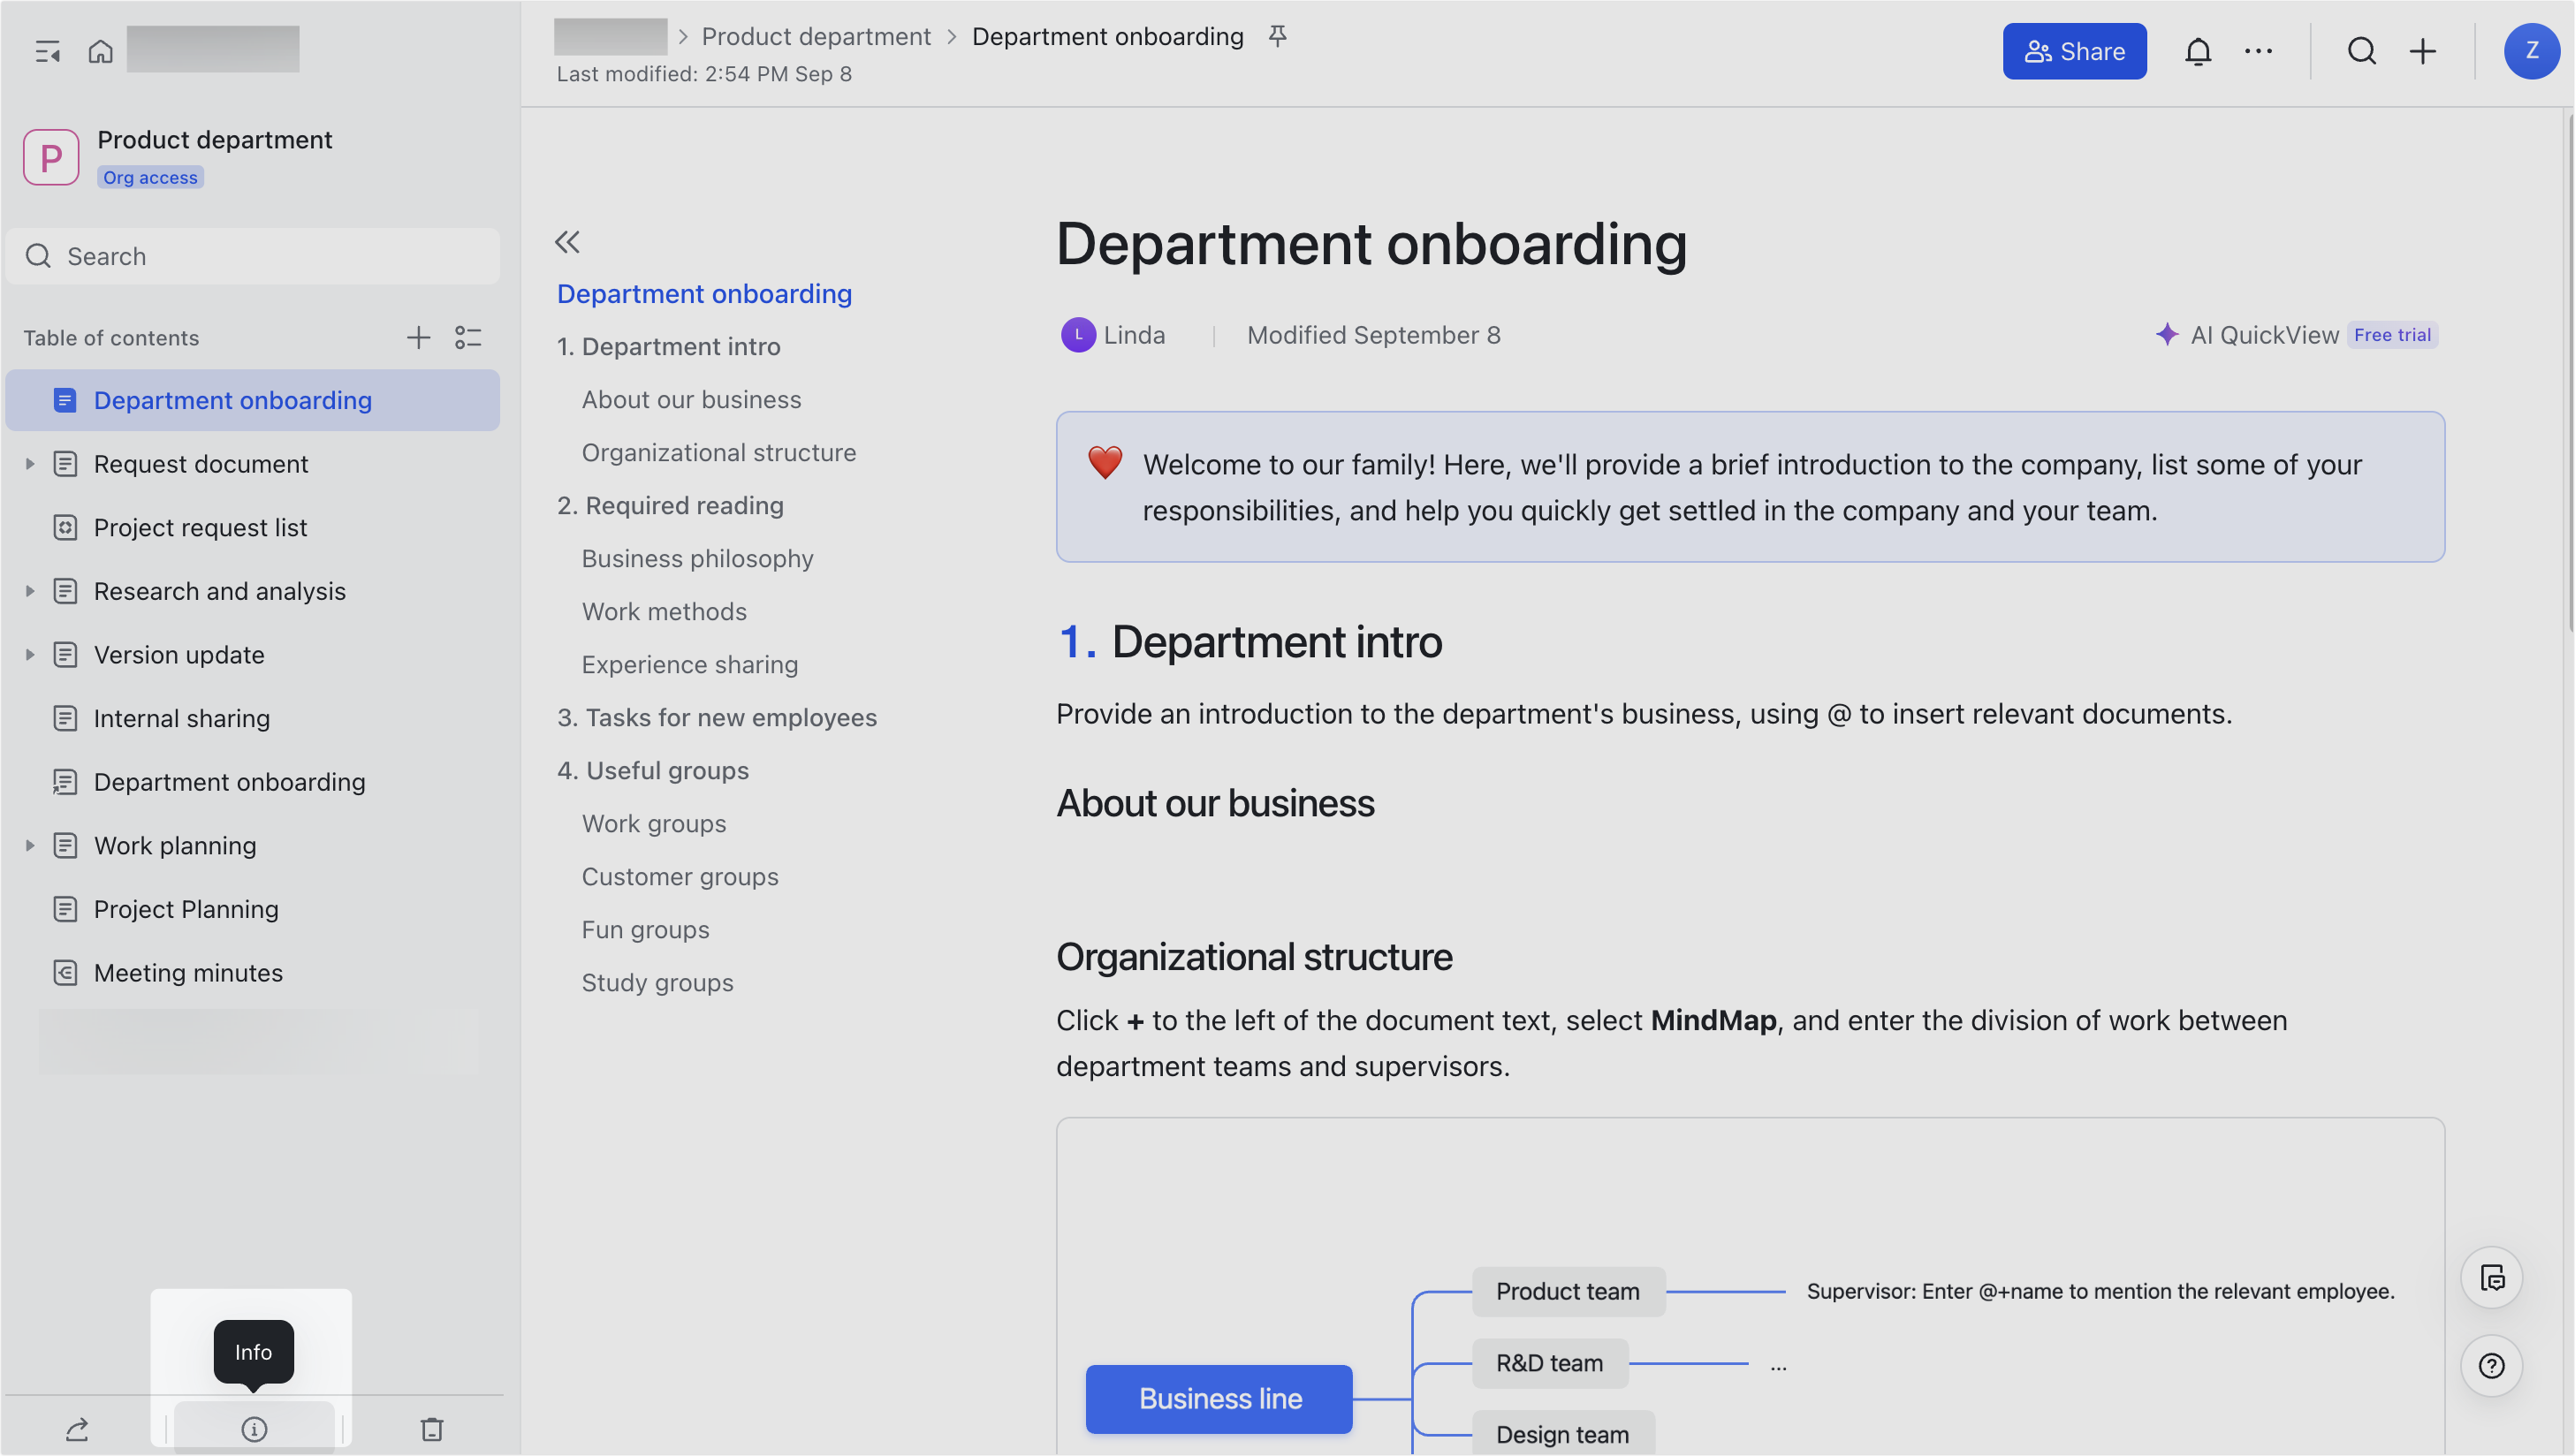Jump to 'Study groups' in outline

coord(657,983)
